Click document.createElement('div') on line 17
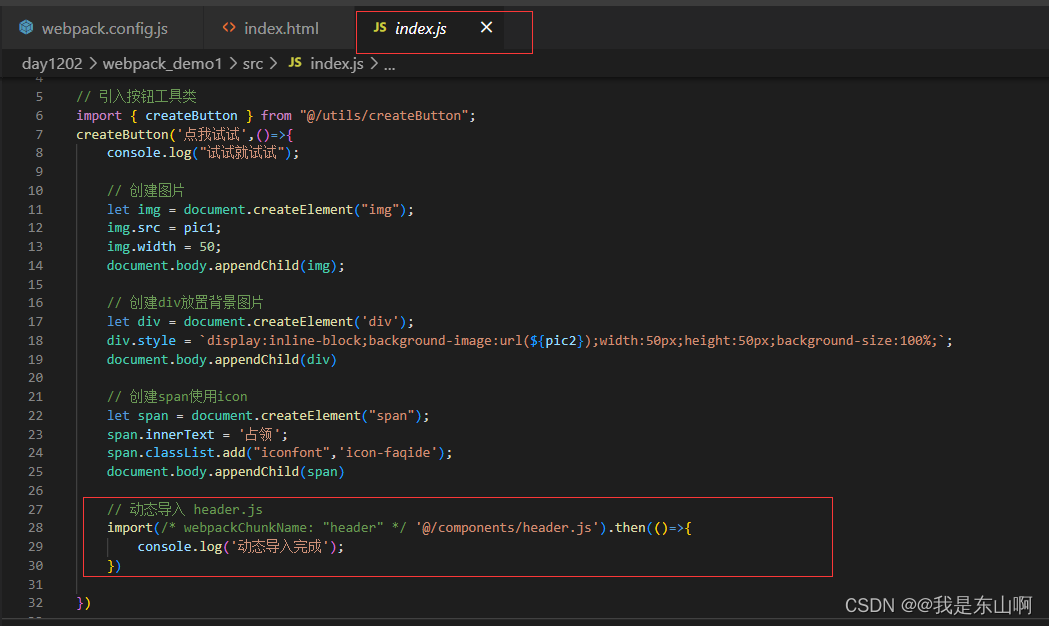Image resolution: width=1049 pixels, height=626 pixels. point(295,322)
